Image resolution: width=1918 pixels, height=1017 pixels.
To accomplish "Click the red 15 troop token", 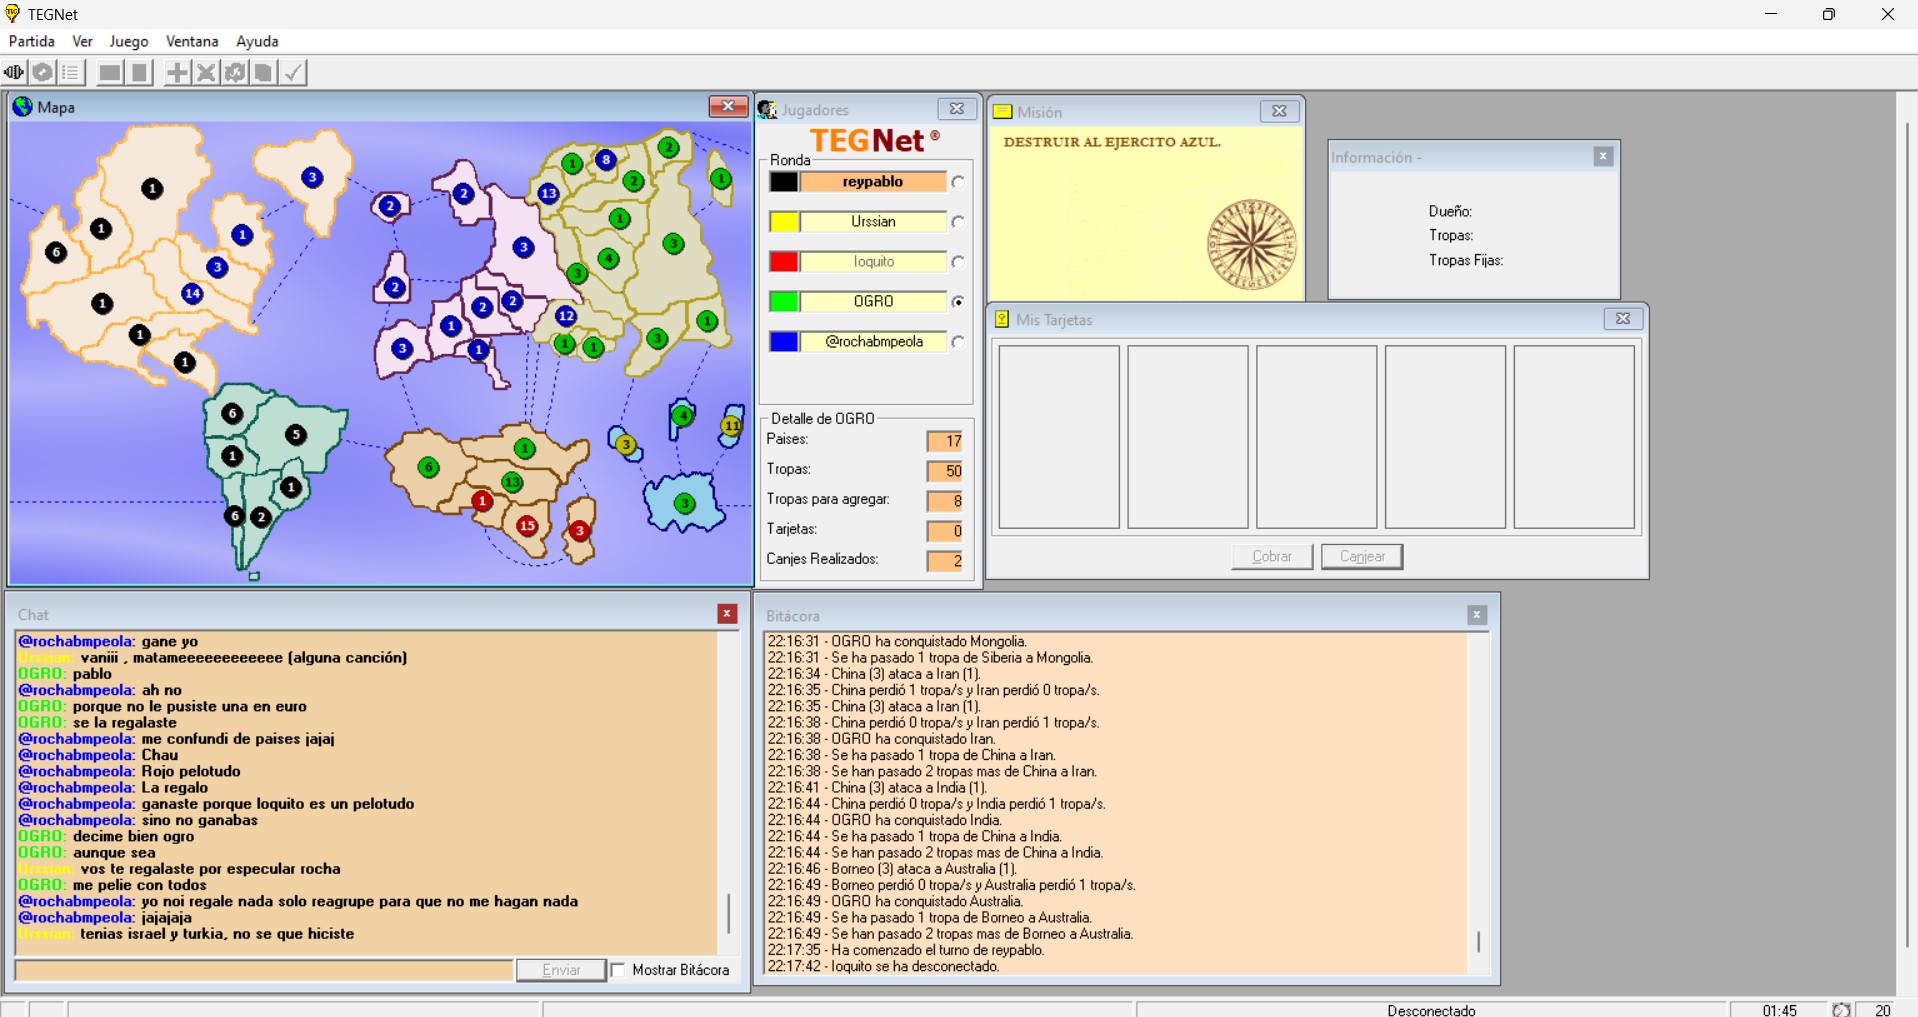I will (x=527, y=525).
